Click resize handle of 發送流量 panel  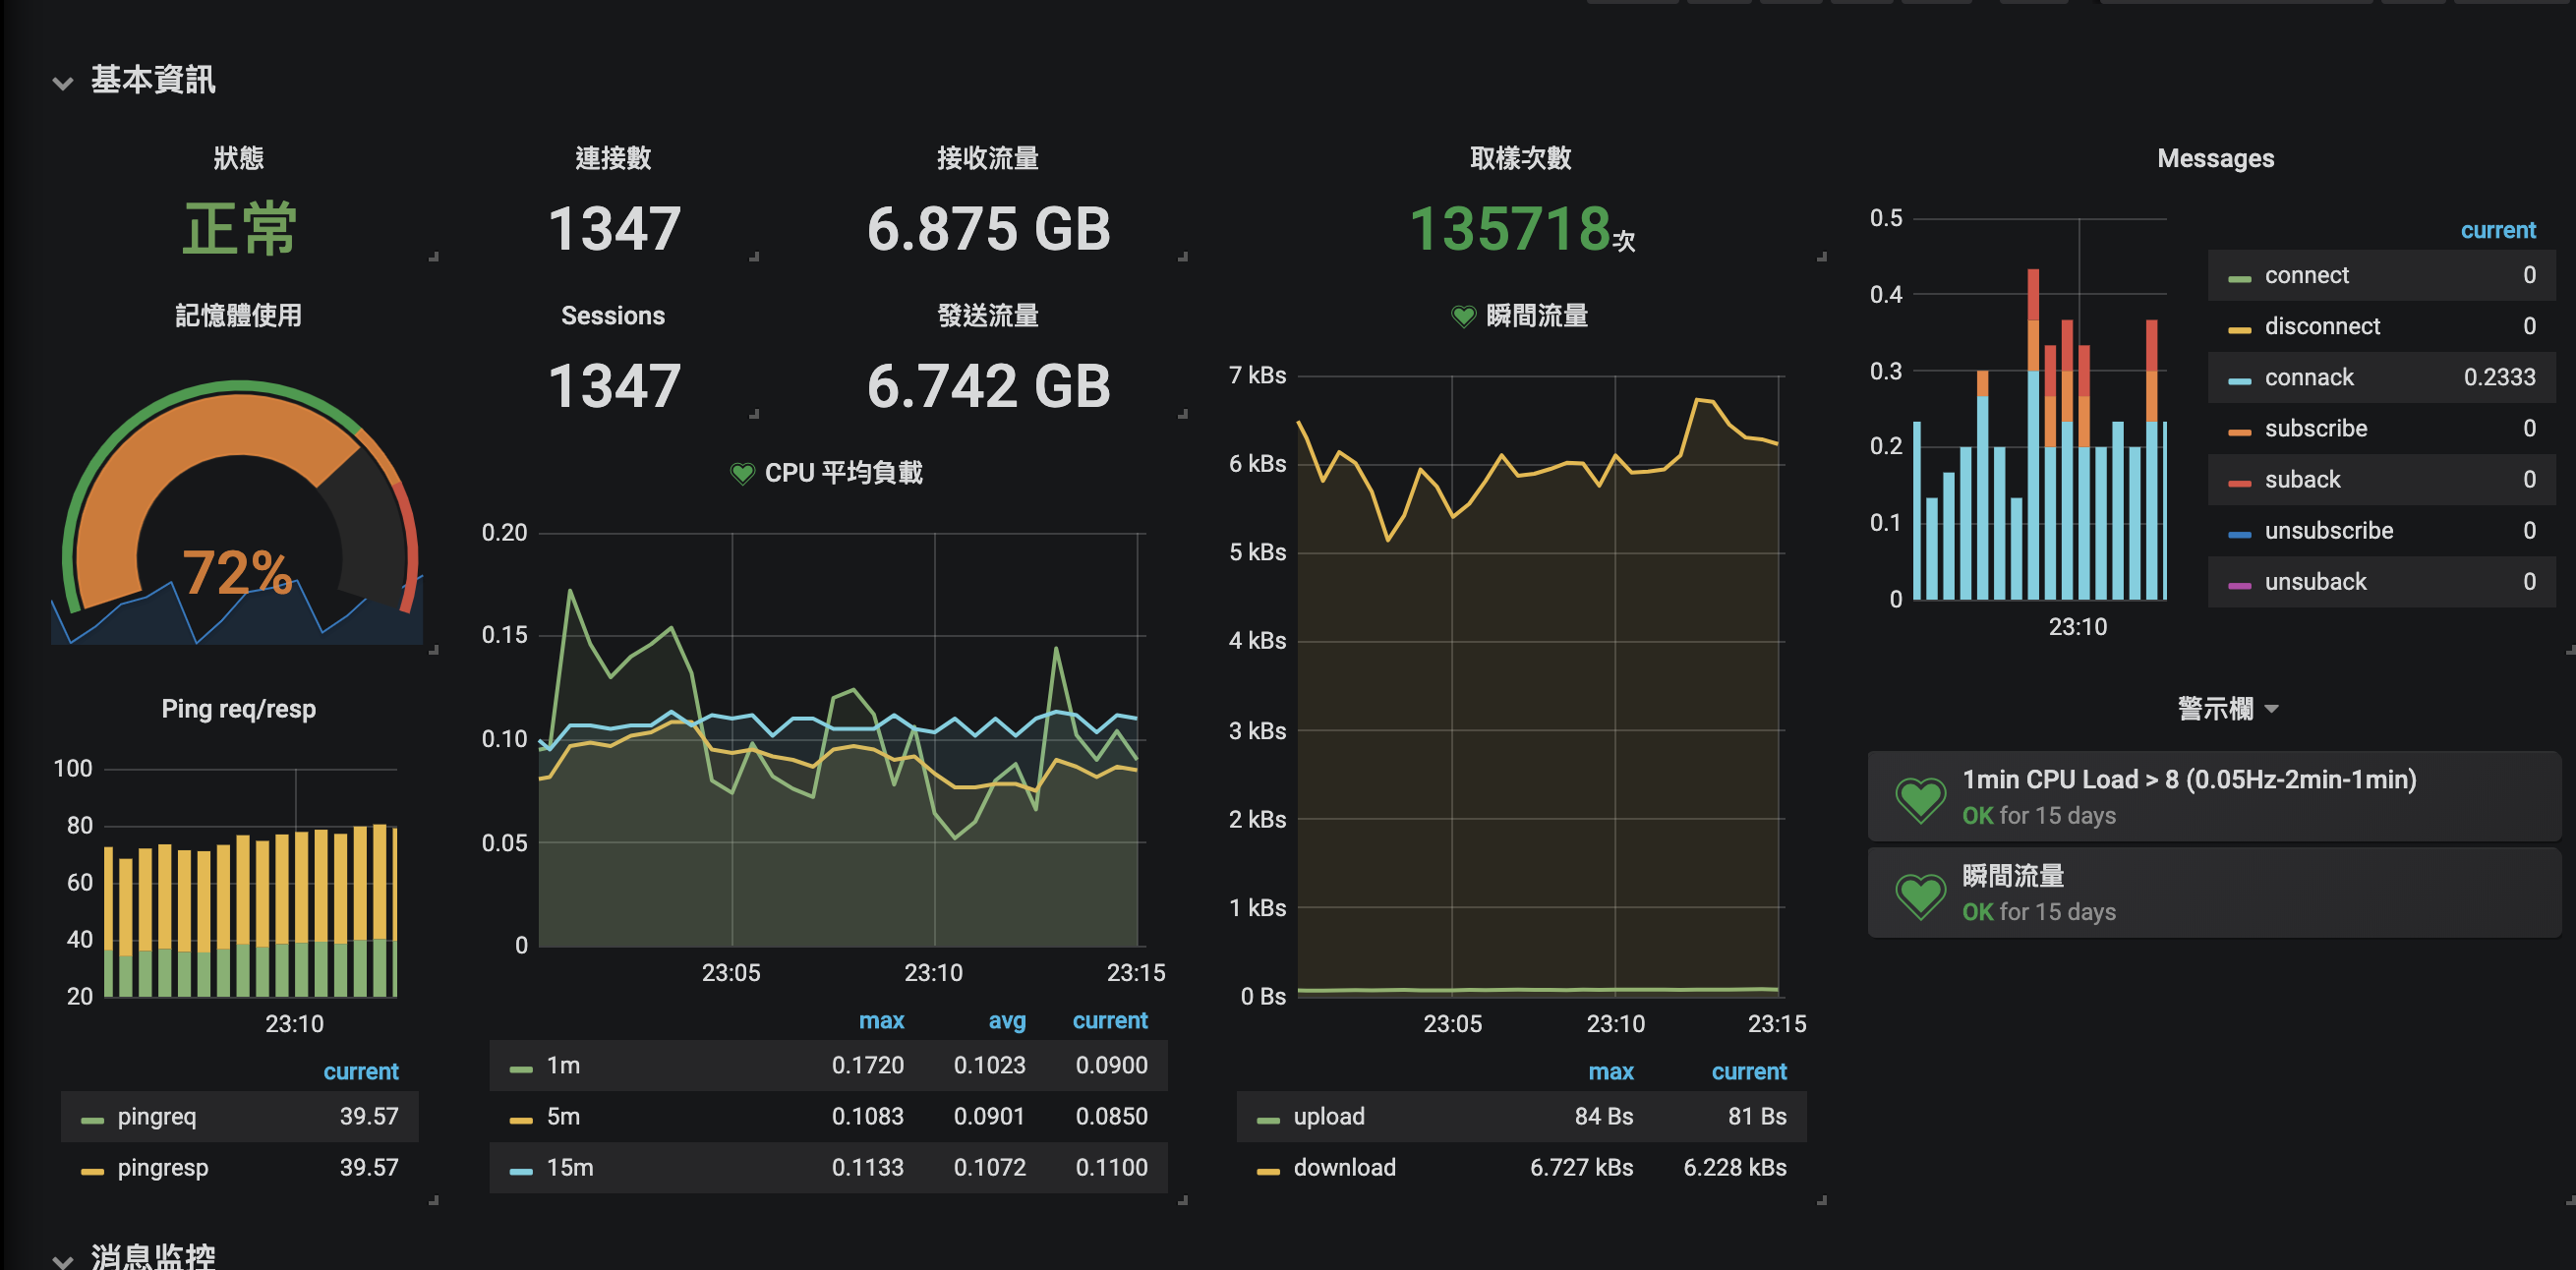pos(1183,413)
